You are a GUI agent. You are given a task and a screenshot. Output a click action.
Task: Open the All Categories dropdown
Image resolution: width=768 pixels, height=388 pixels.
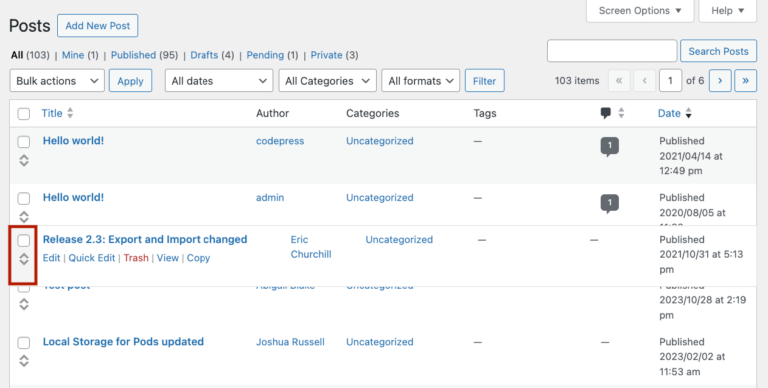327,81
